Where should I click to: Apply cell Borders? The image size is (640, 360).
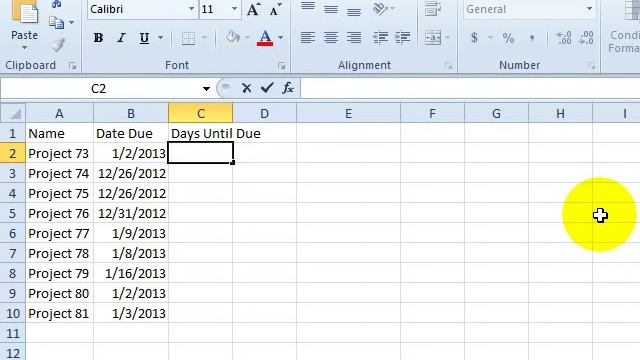(x=188, y=38)
